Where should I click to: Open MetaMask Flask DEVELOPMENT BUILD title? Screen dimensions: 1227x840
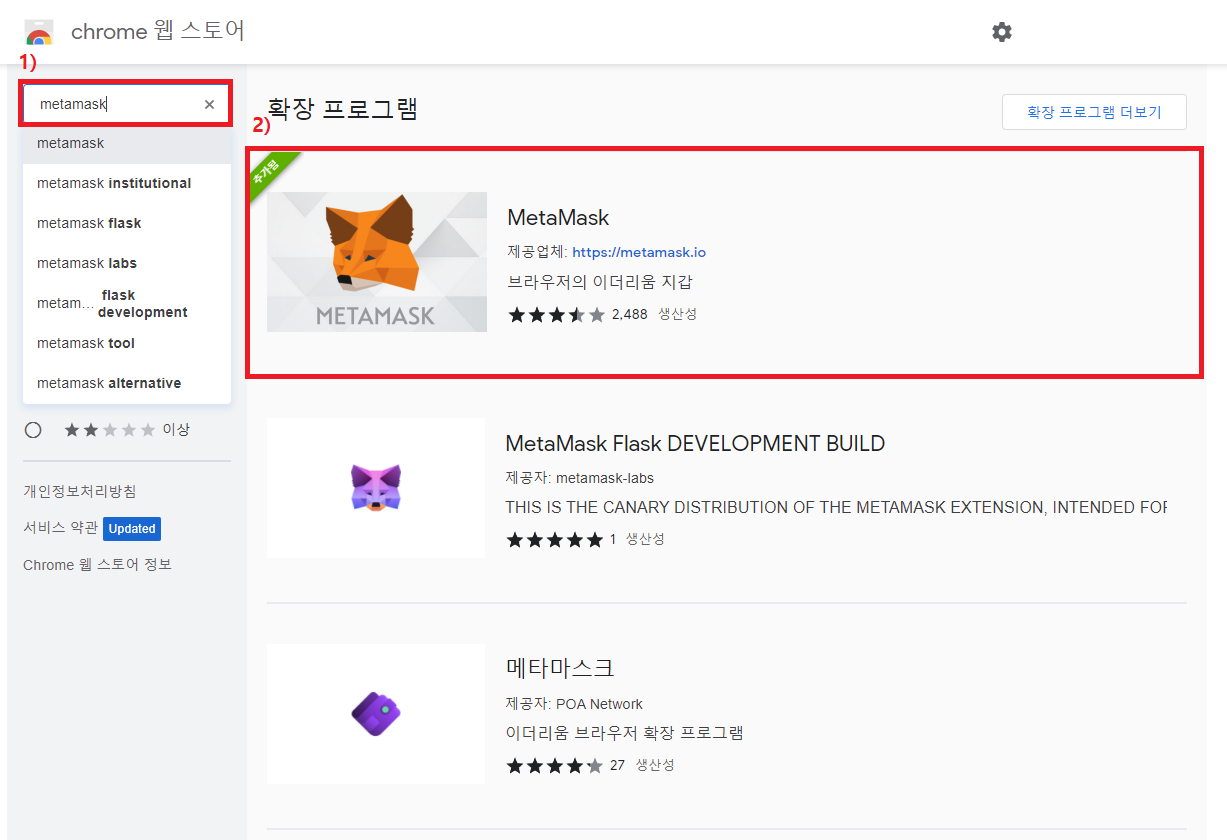click(x=695, y=443)
